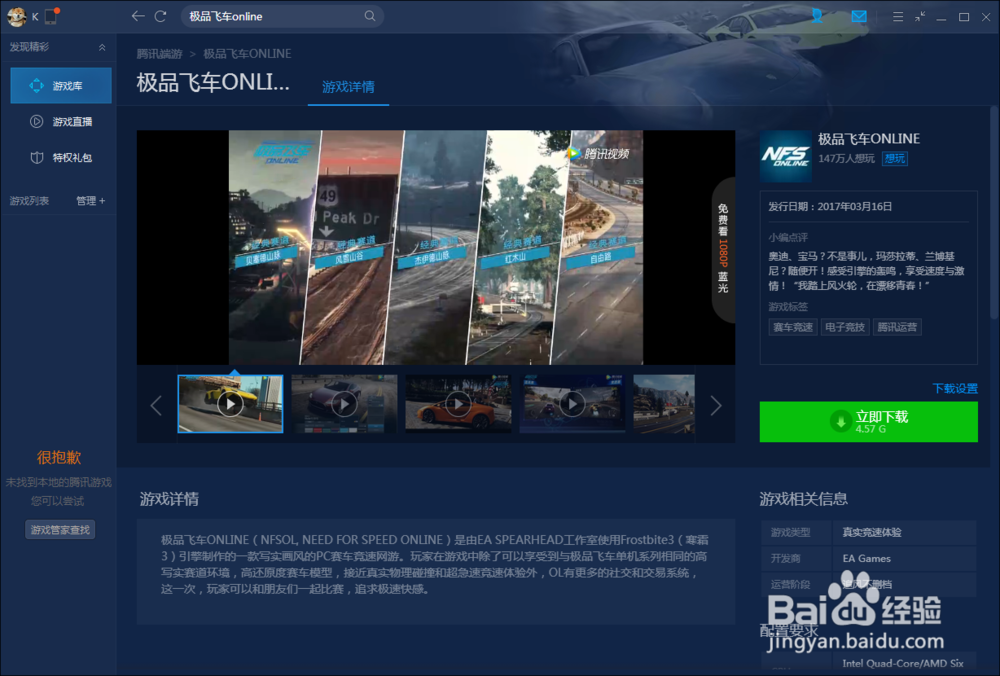Image resolution: width=1000 pixels, height=676 pixels.
Task: Click the EA Games developer value
Action: tap(866, 559)
